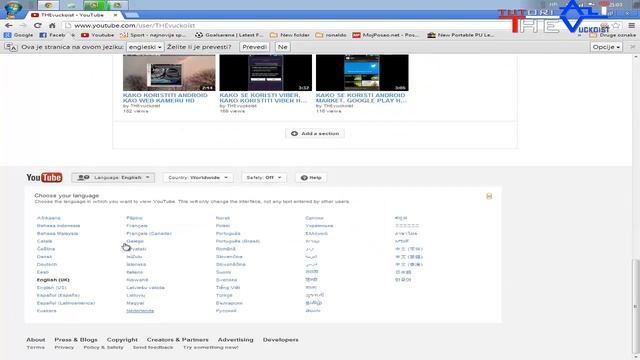Close the translate bar
Viewport: 640px width, 360px height.
pos(633,47)
